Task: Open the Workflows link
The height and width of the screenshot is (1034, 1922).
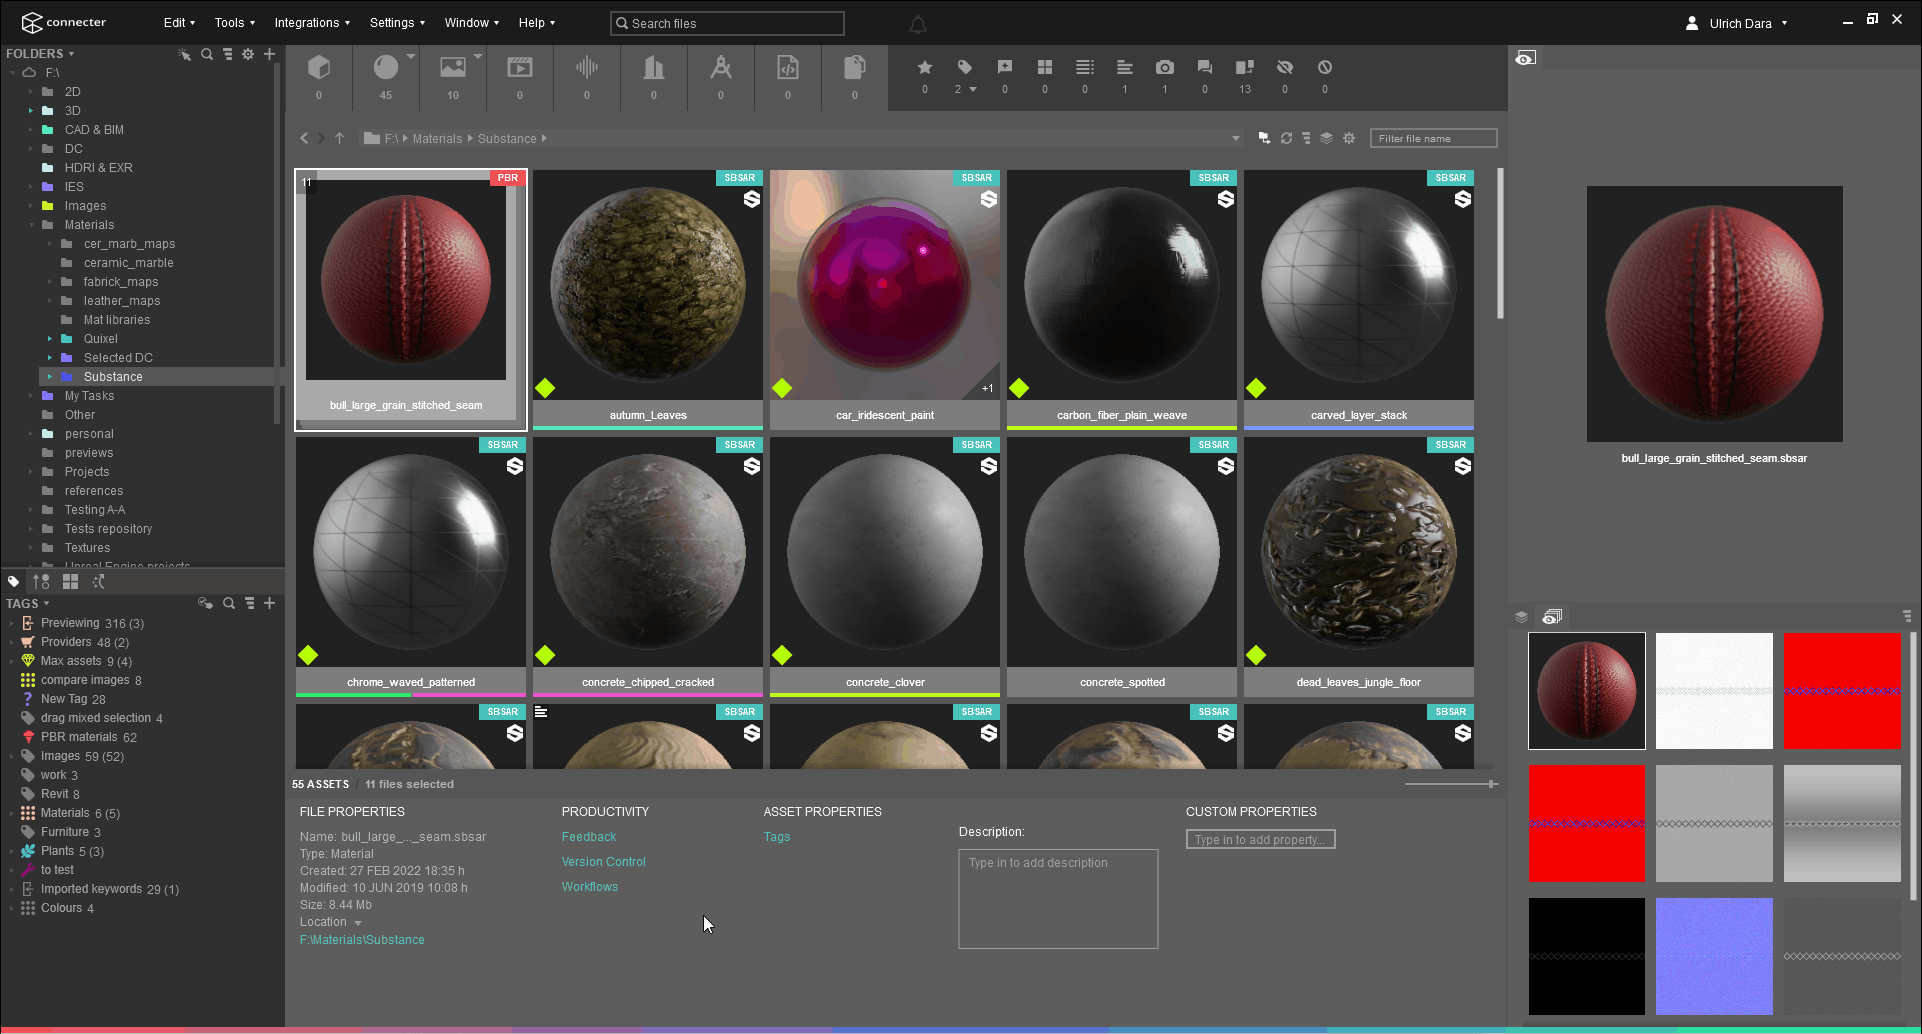Action: point(590,887)
